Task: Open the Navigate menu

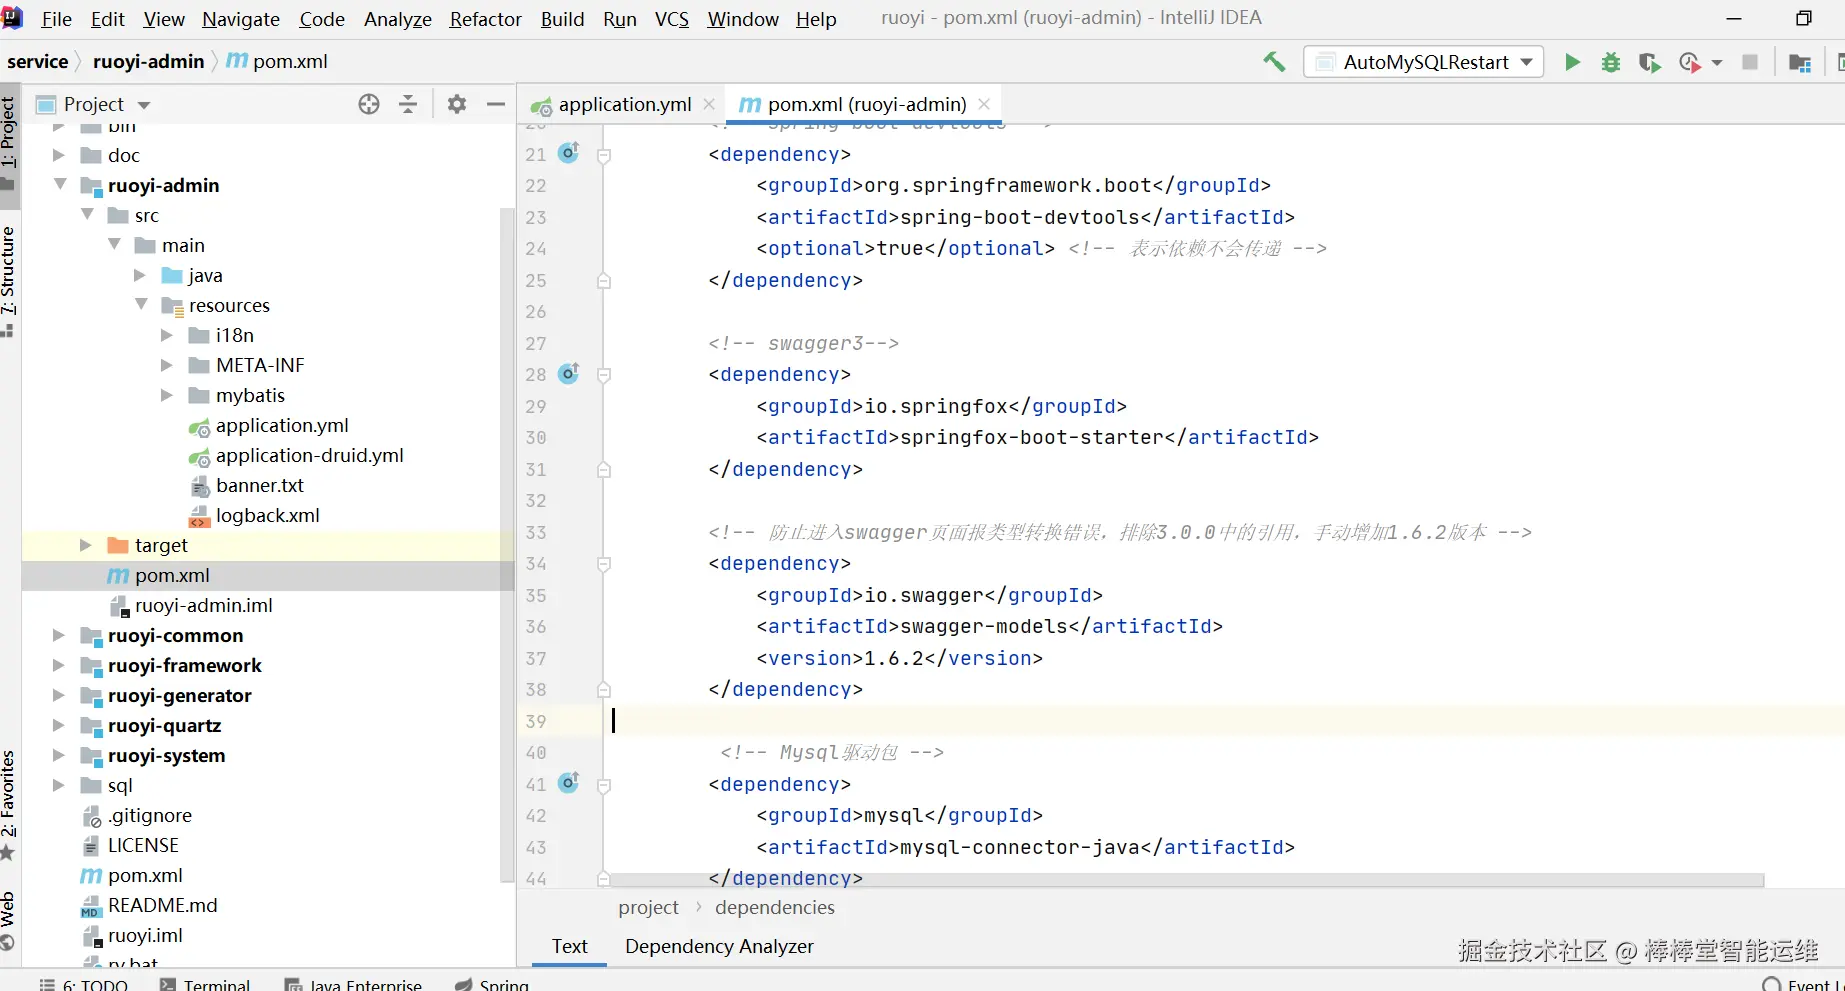Action: click(x=241, y=19)
